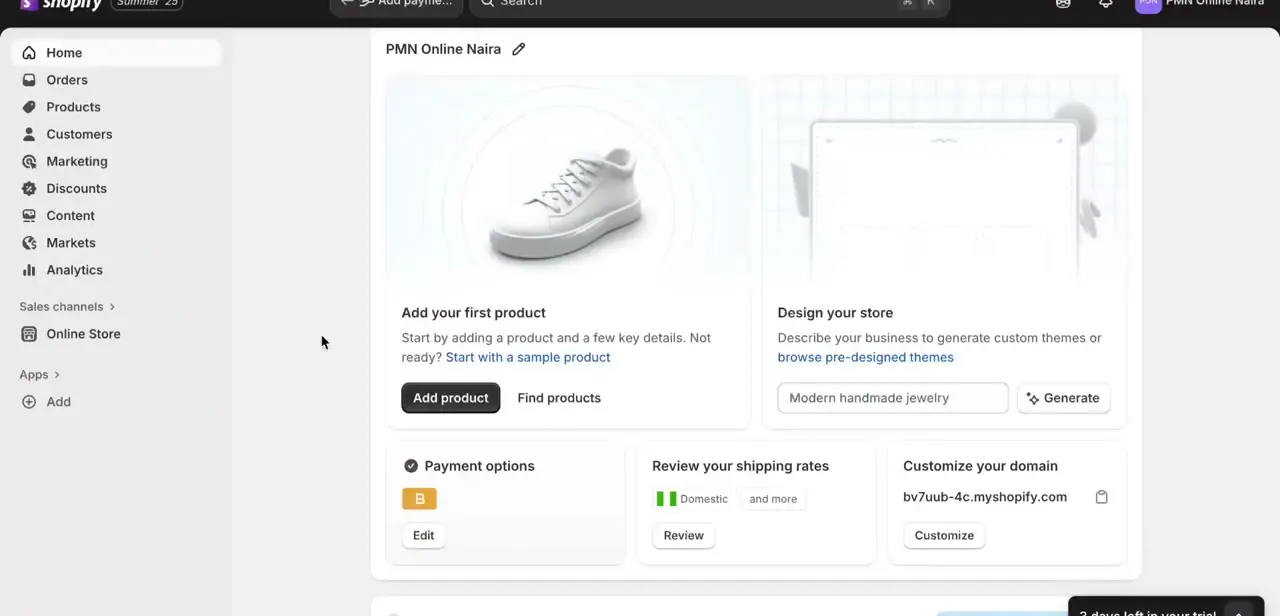This screenshot has width=1280, height=616.
Task: Click the plus icon next to Add apps
Action: tap(29, 402)
